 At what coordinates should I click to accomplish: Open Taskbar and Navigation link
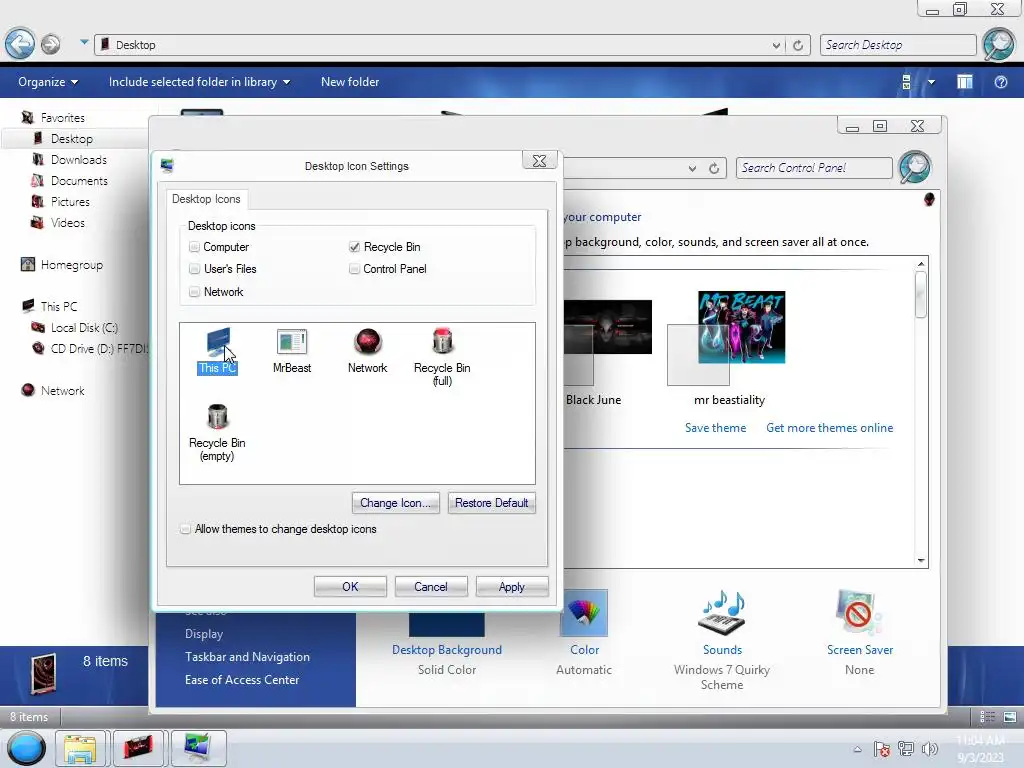pyautogui.click(x=248, y=657)
